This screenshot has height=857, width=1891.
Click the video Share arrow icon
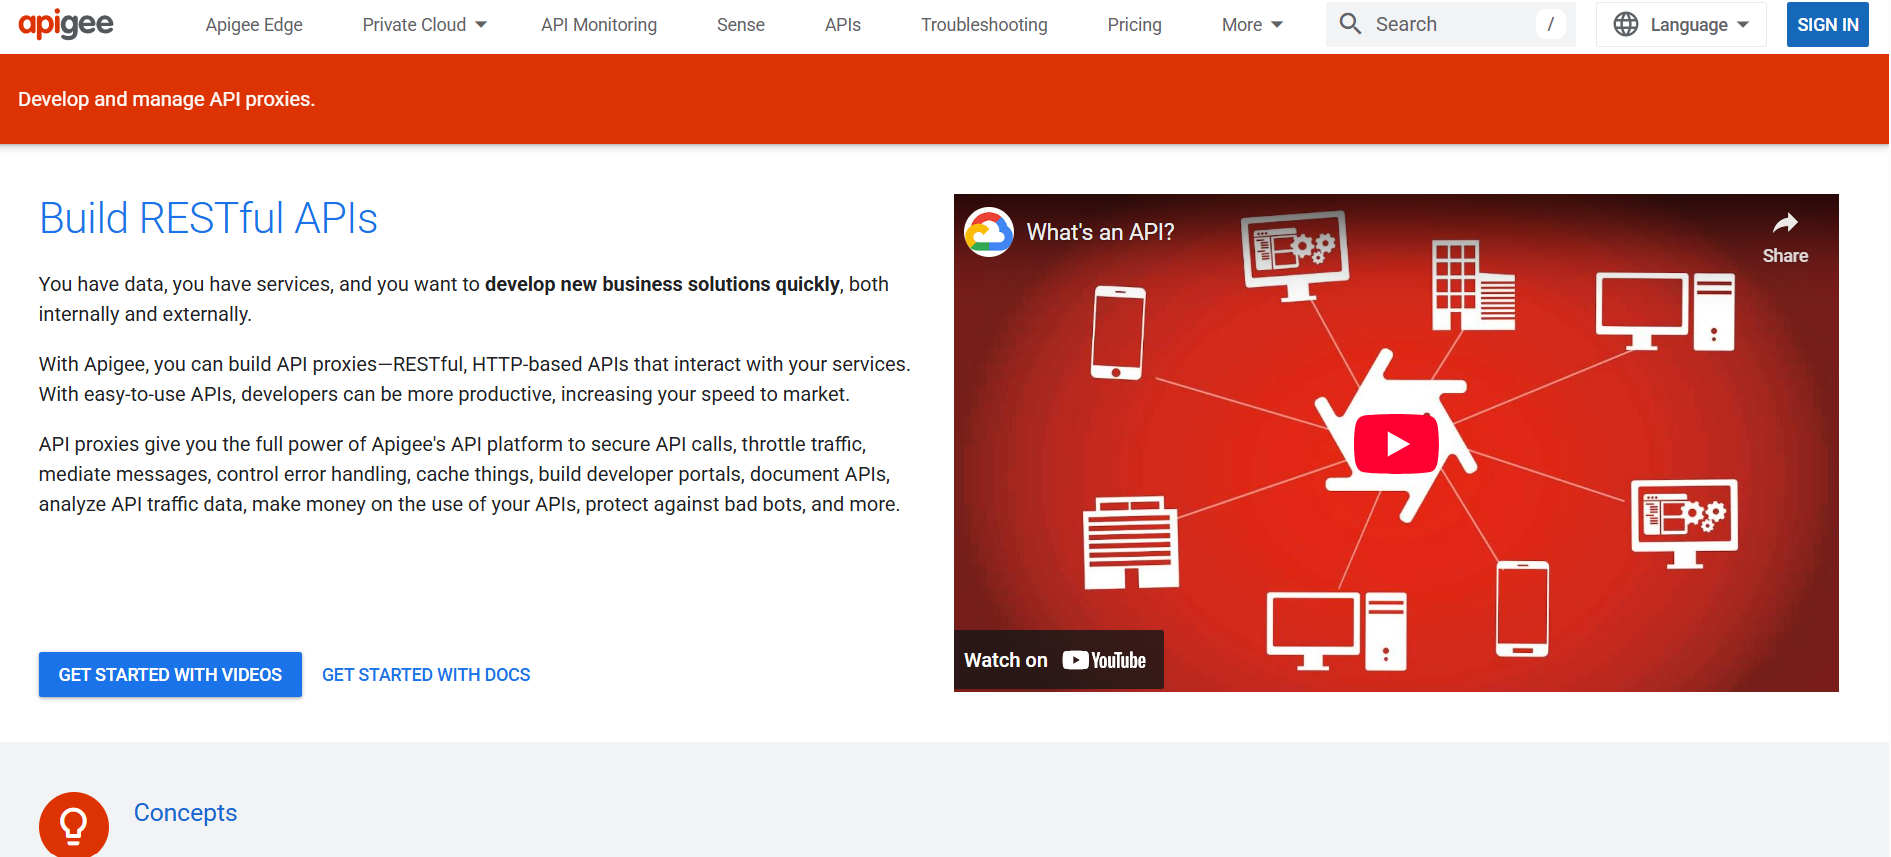(1785, 223)
